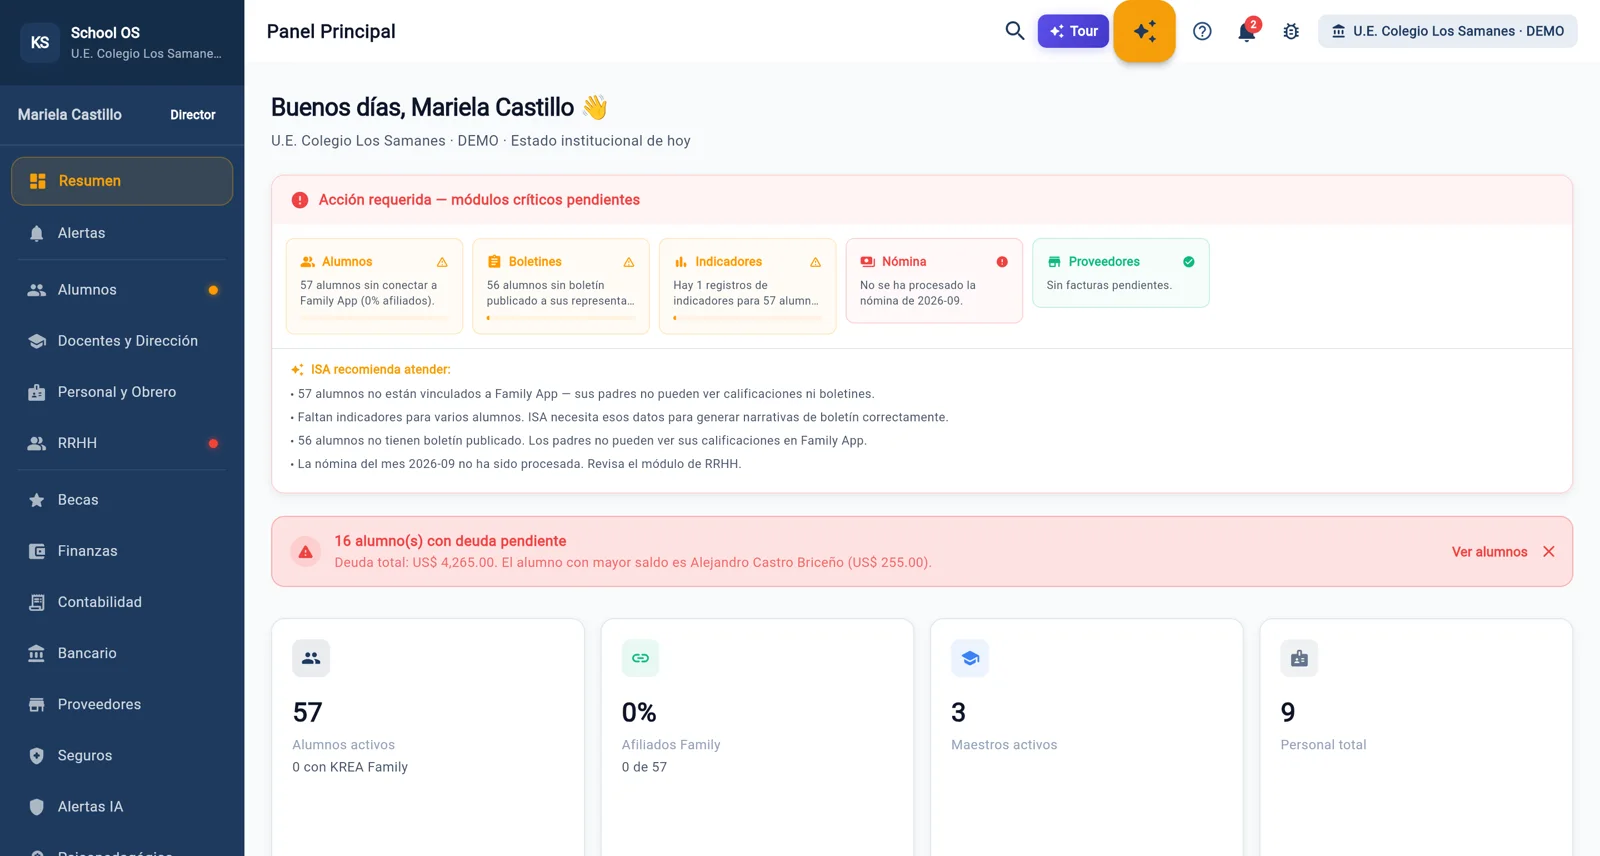Screen dimensions: 1600x856
Task: Click the Proveedores green check icon
Action: tap(1189, 262)
